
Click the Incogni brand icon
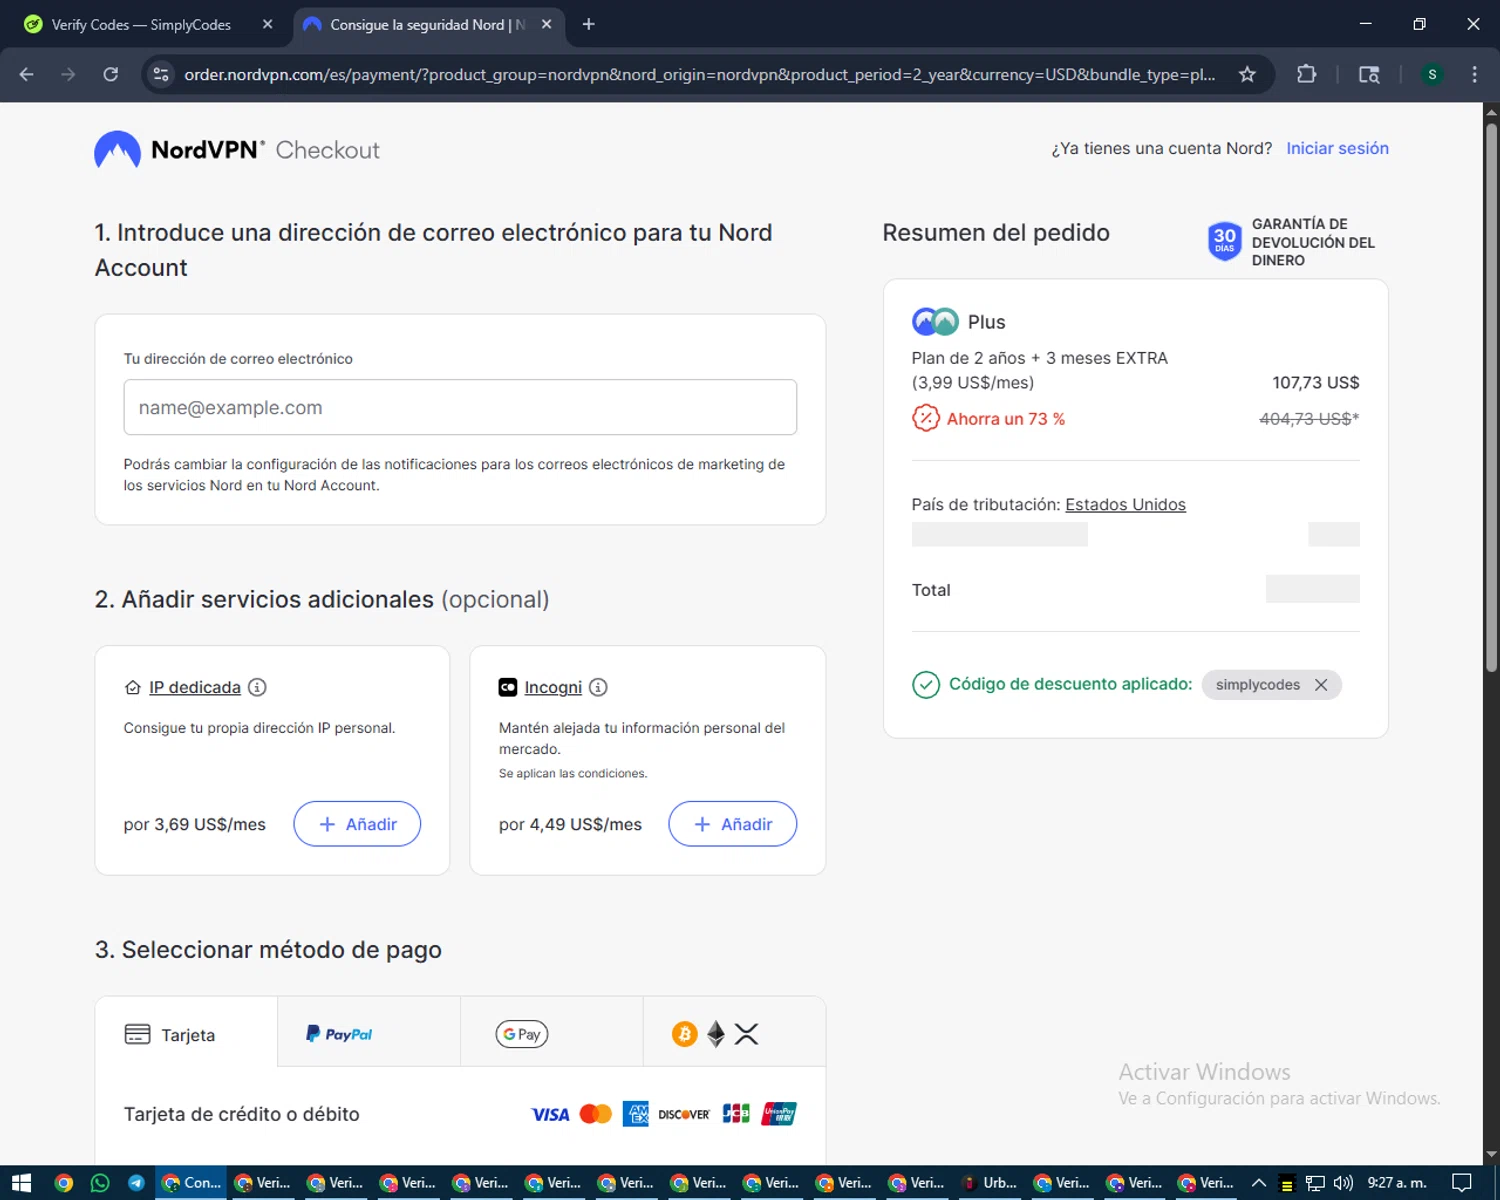(x=508, y=687)
